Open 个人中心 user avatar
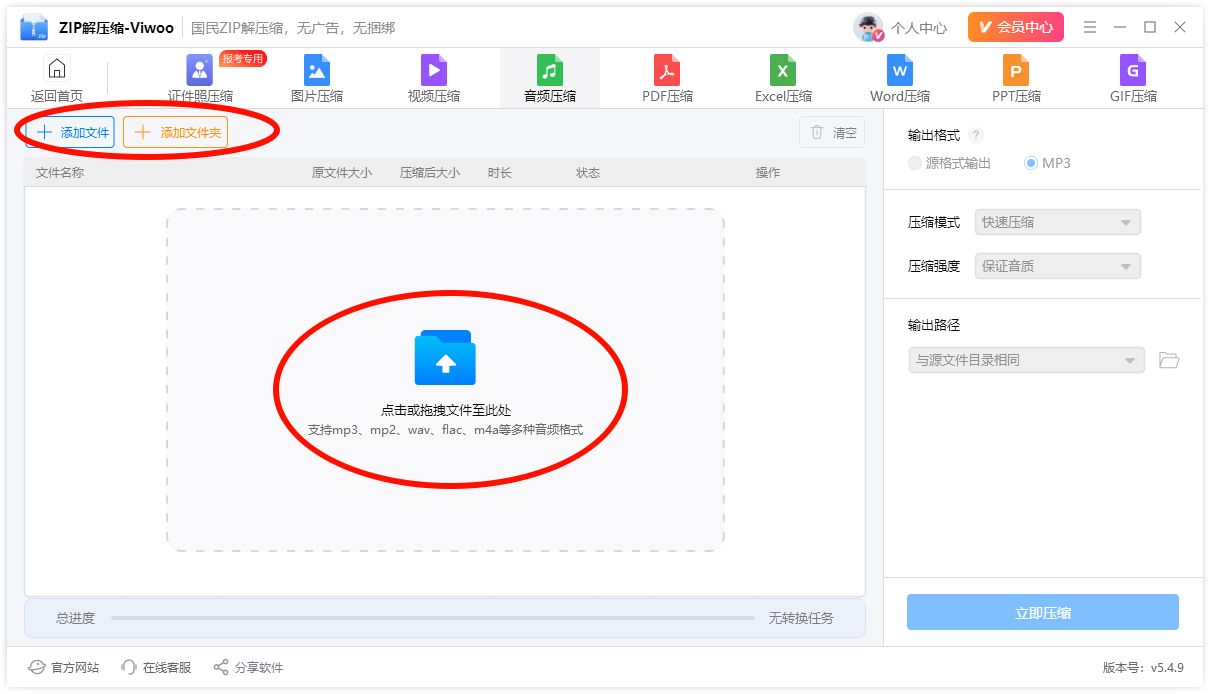 868,27
